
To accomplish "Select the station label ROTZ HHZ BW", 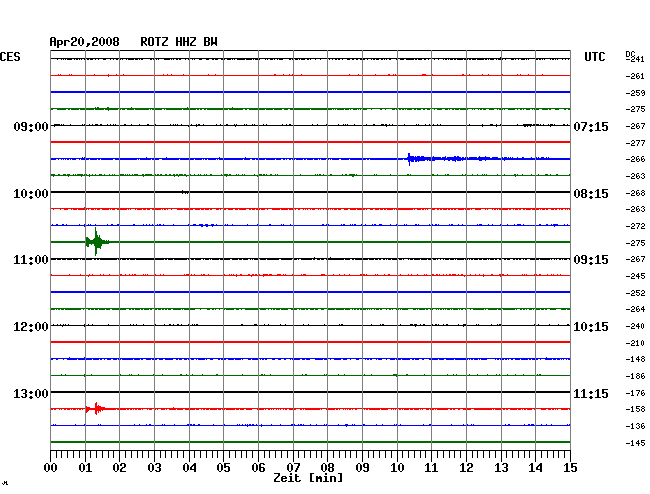I will click(179, 42).
